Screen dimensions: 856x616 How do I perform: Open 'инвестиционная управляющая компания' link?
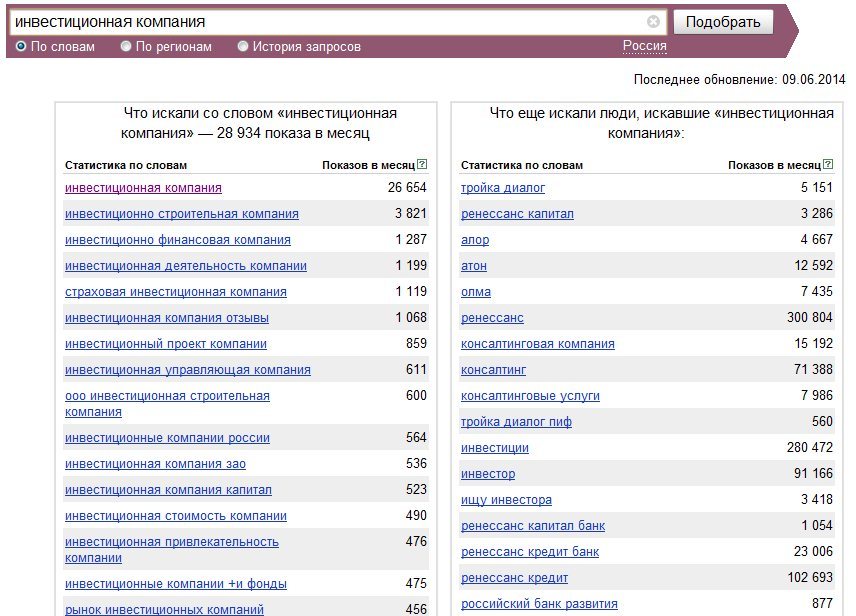click(188, 370)
